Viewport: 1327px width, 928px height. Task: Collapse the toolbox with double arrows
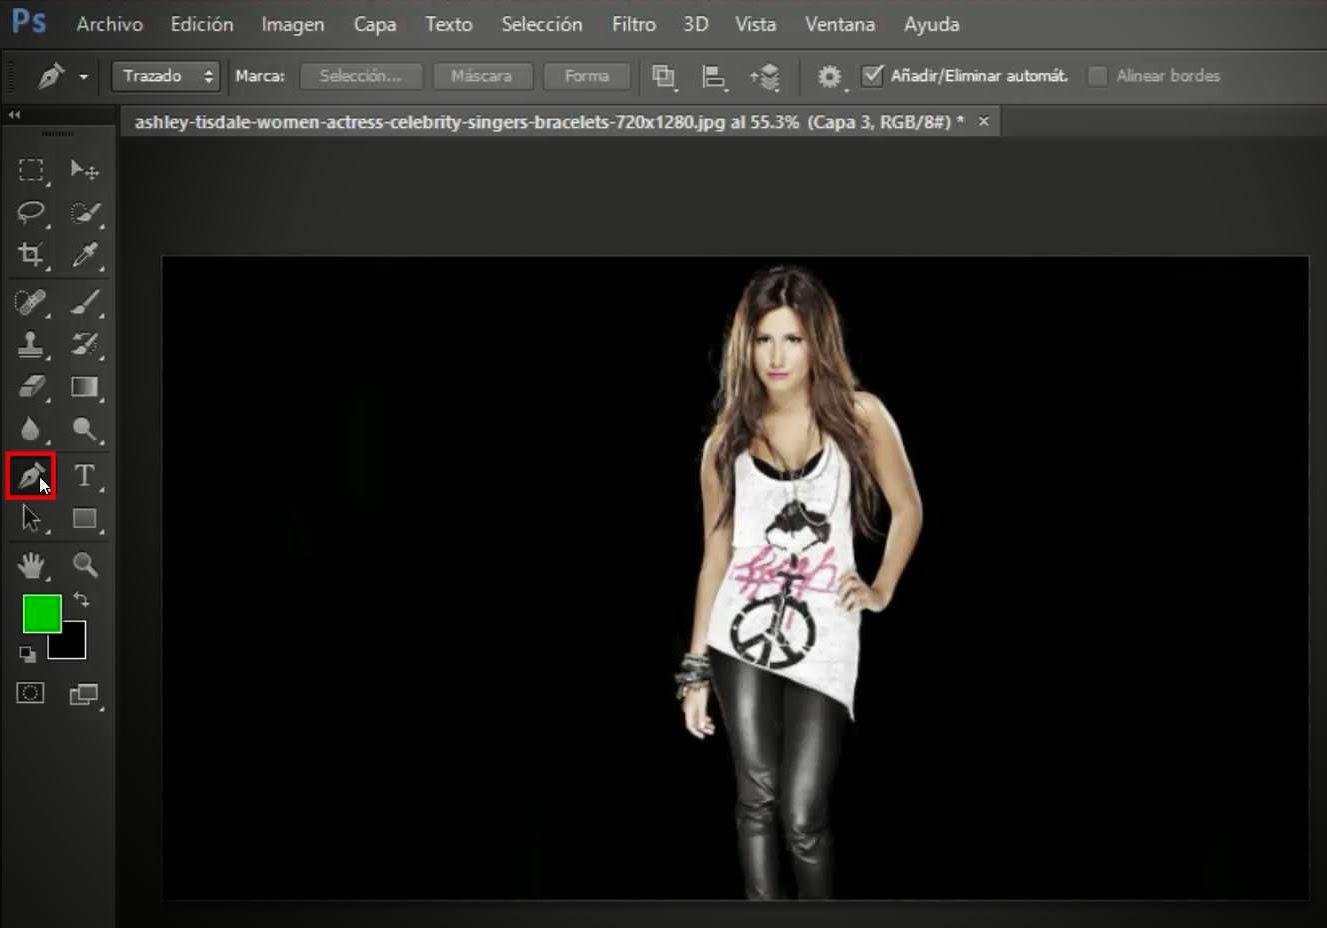(14, 115)
